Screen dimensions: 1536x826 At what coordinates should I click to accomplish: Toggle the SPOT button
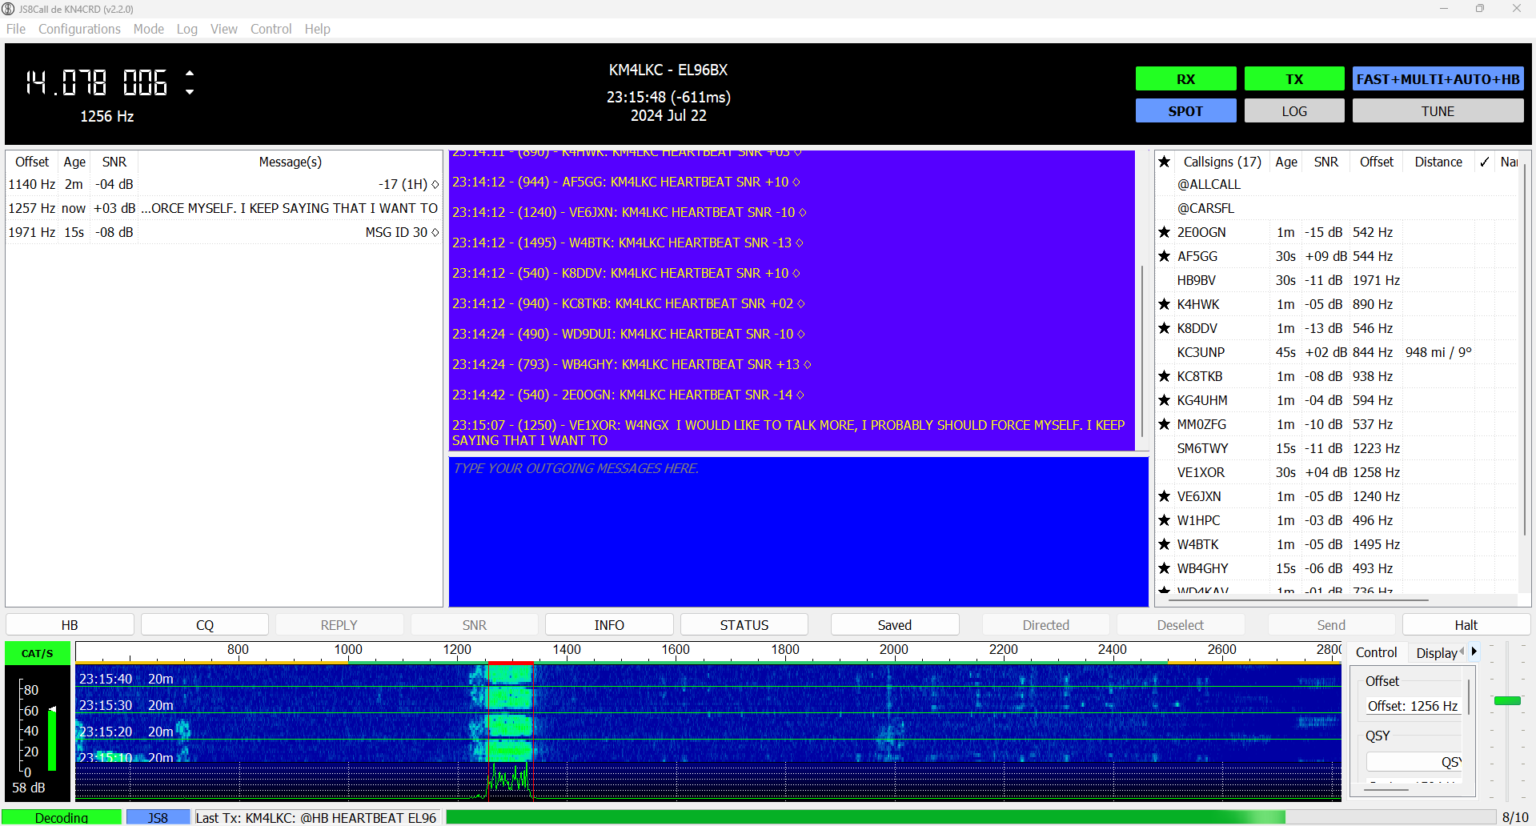1186,111
